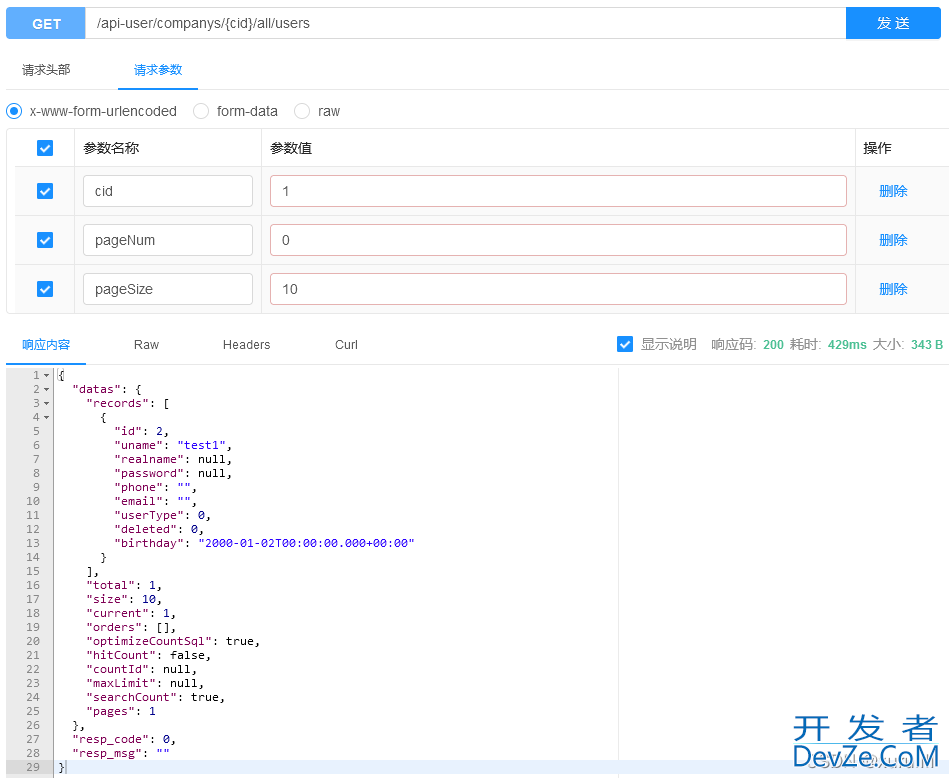Delete the pageNum parameter row

[893, 240]
